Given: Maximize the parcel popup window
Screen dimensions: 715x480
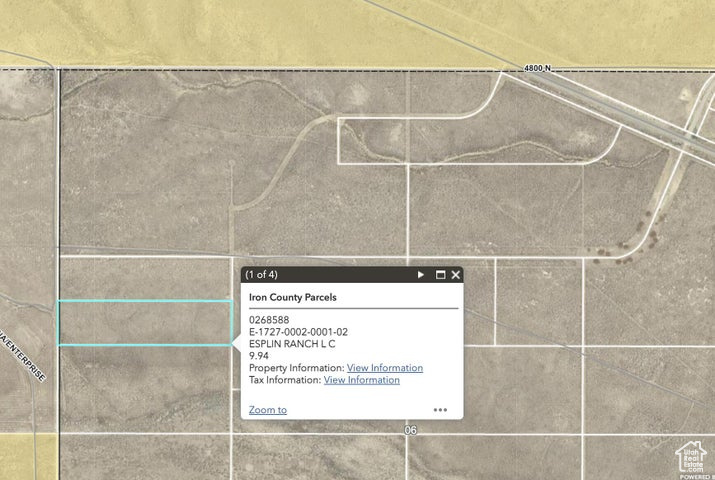Looking at the screenshot, I should pos(440,274).
